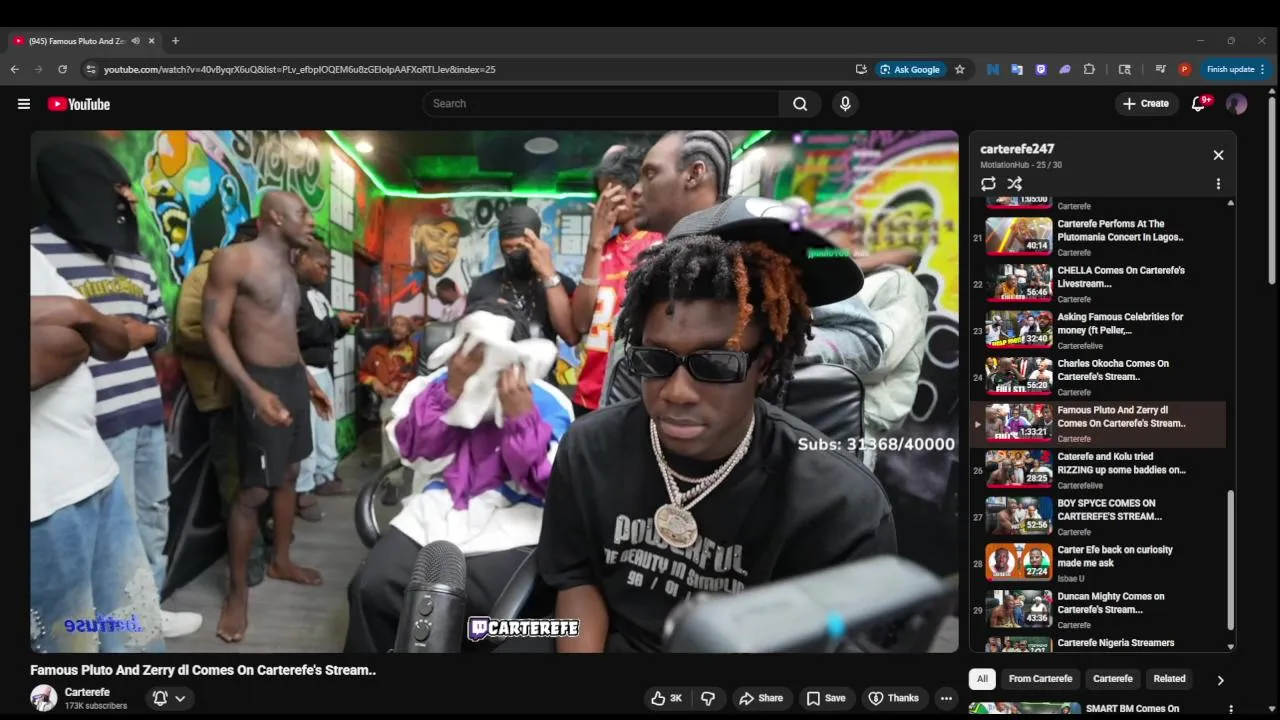Play 'CHELLA Comes On Carterefe's Livestream' video
Screen dimensions: 1280x720
click(1098, 284)
